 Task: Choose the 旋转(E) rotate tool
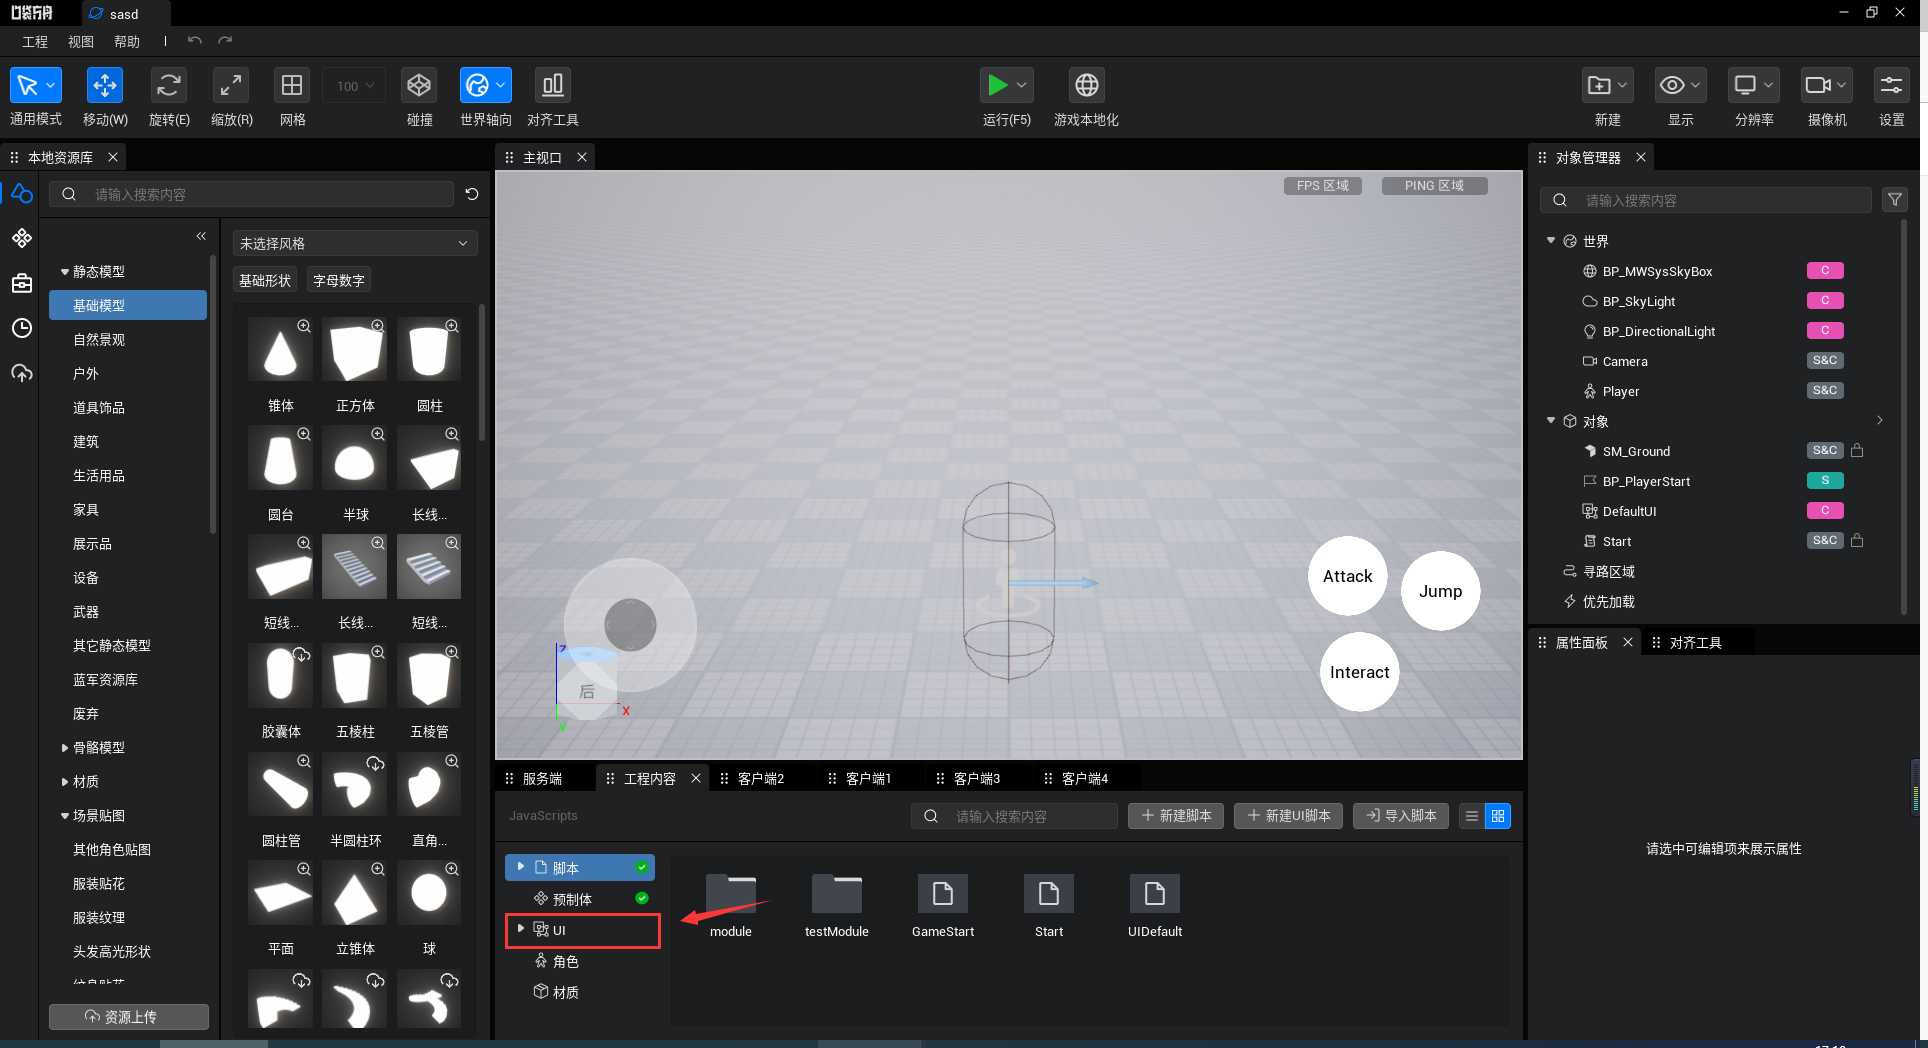(168, 86)
